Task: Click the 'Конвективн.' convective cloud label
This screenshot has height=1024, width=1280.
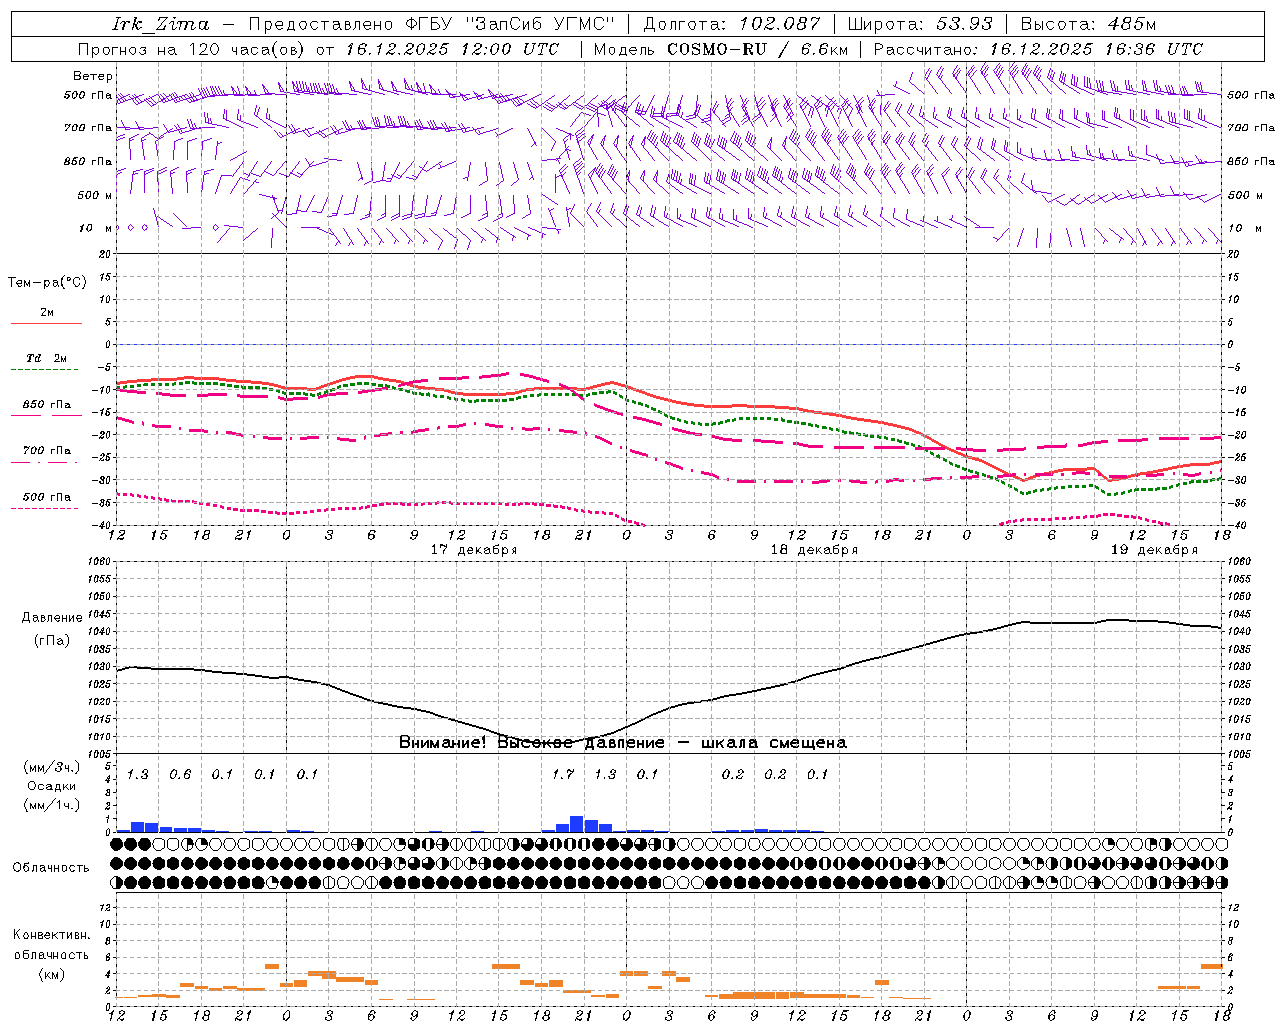Action: 51,935
